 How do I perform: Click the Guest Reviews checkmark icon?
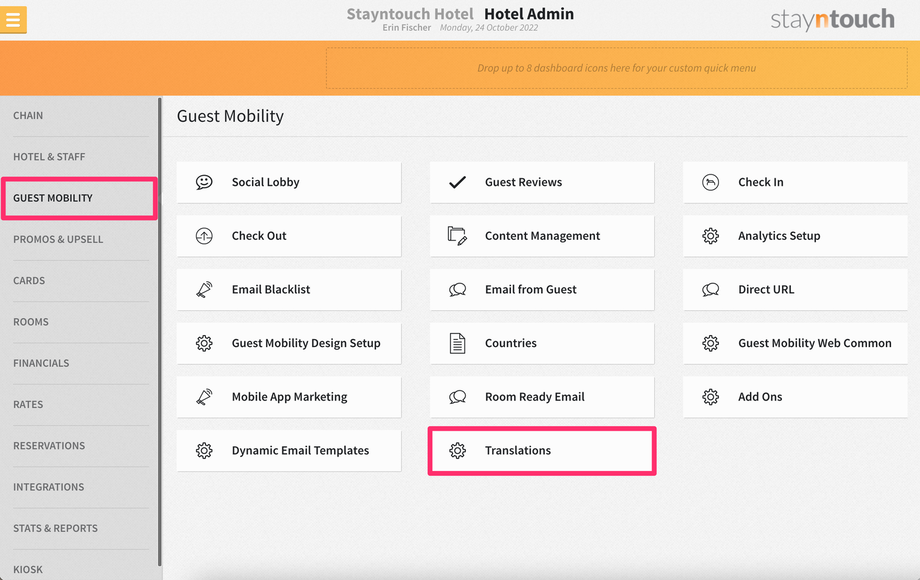pyautogui.click(x=458, y=182)
